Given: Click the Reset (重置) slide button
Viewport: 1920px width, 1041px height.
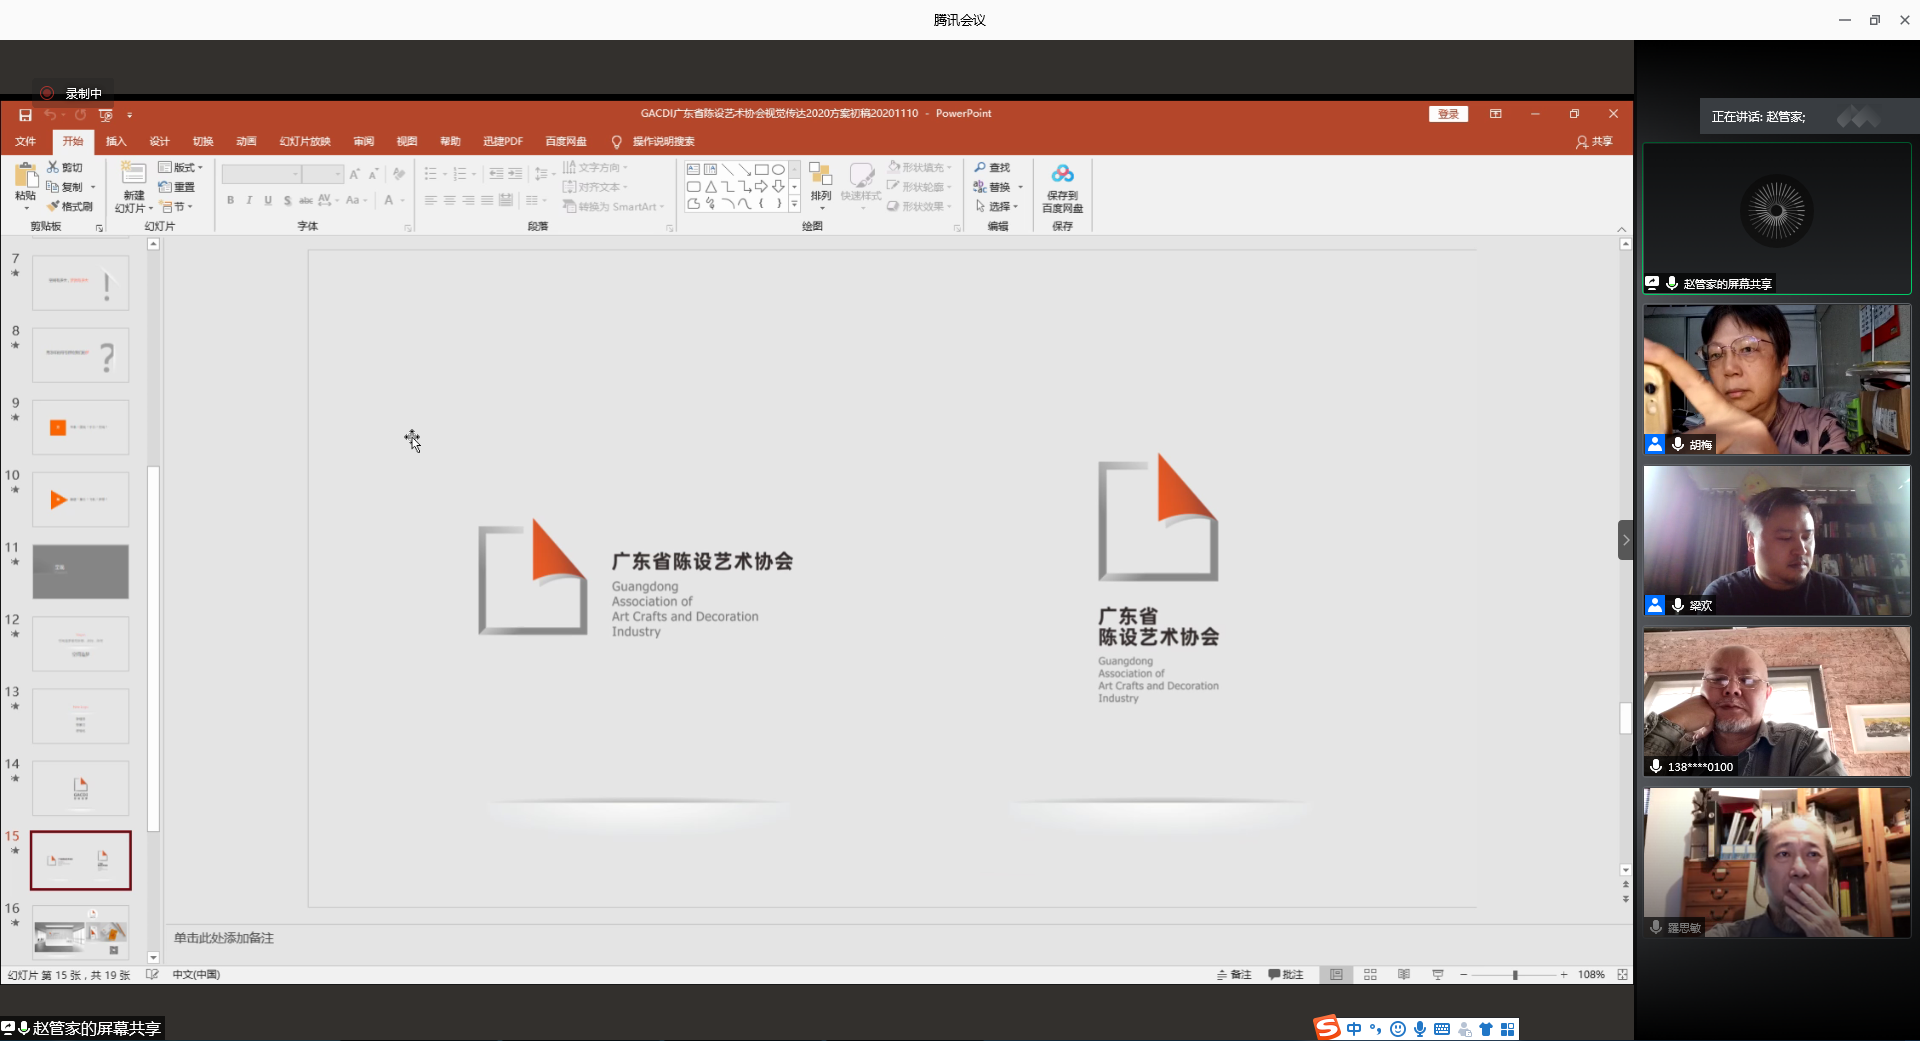Looking at the screenshot, I should (176, 187).
